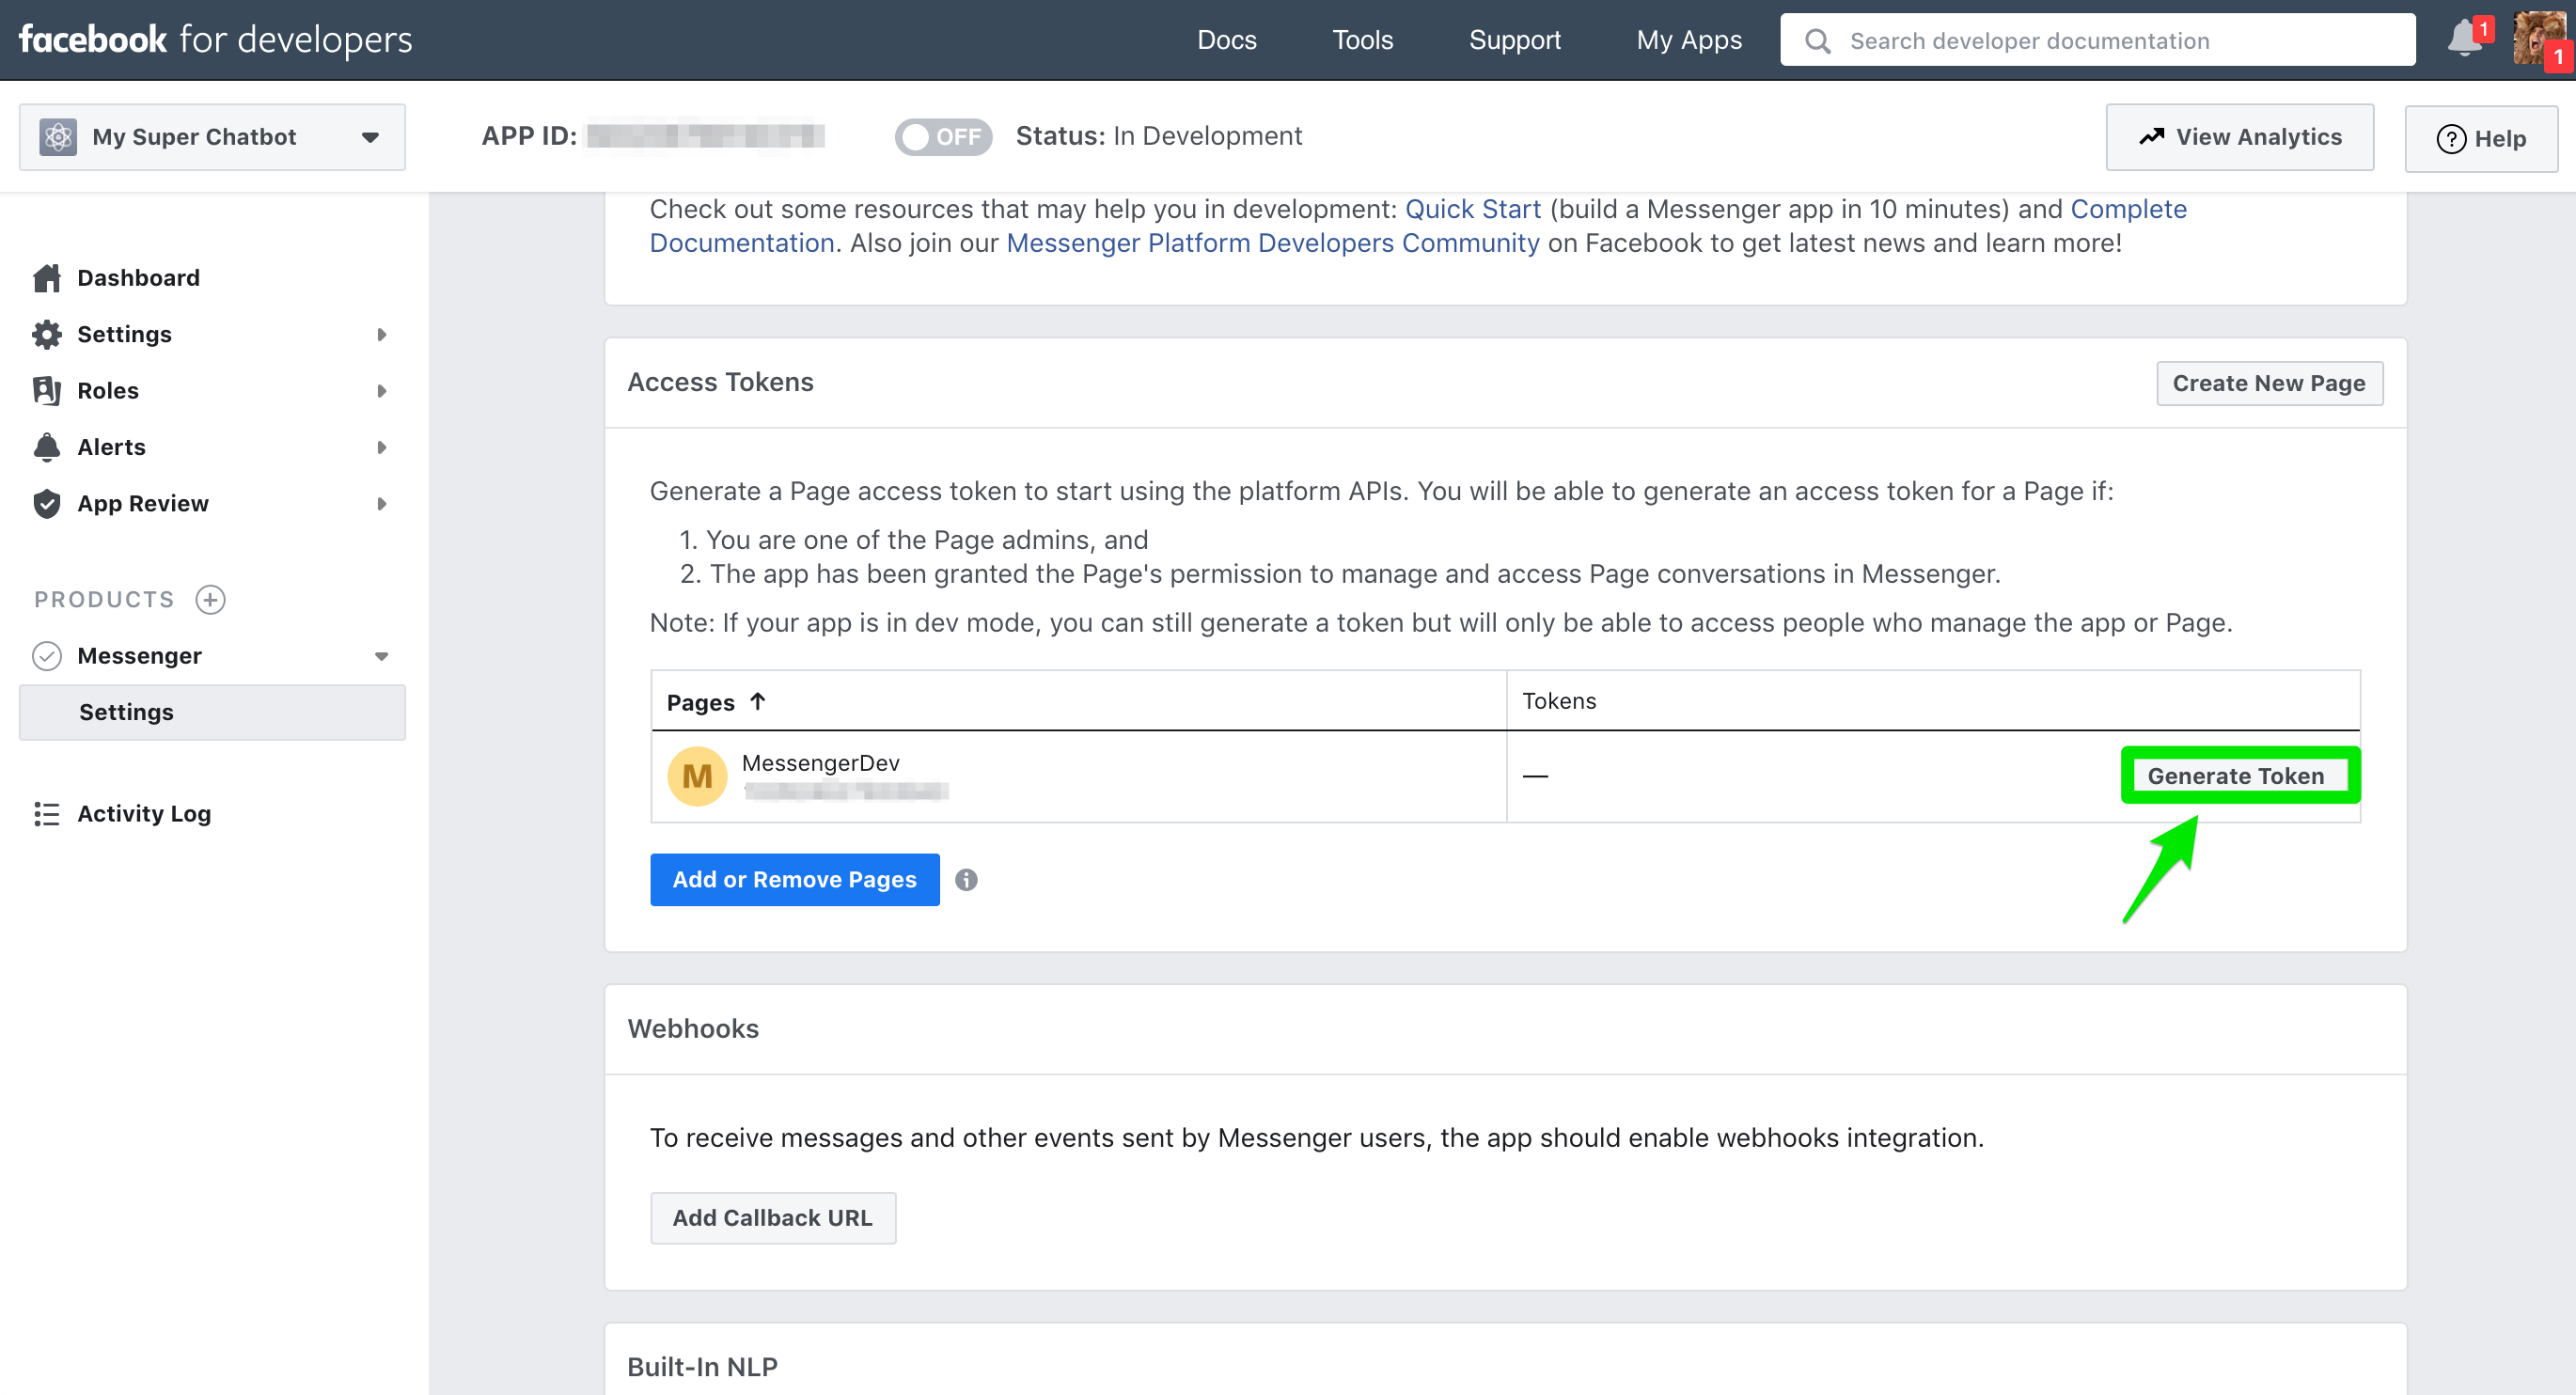Click the Add Callback URL button
The width and height of the screenshot is (2576, 1395).
773,1218
